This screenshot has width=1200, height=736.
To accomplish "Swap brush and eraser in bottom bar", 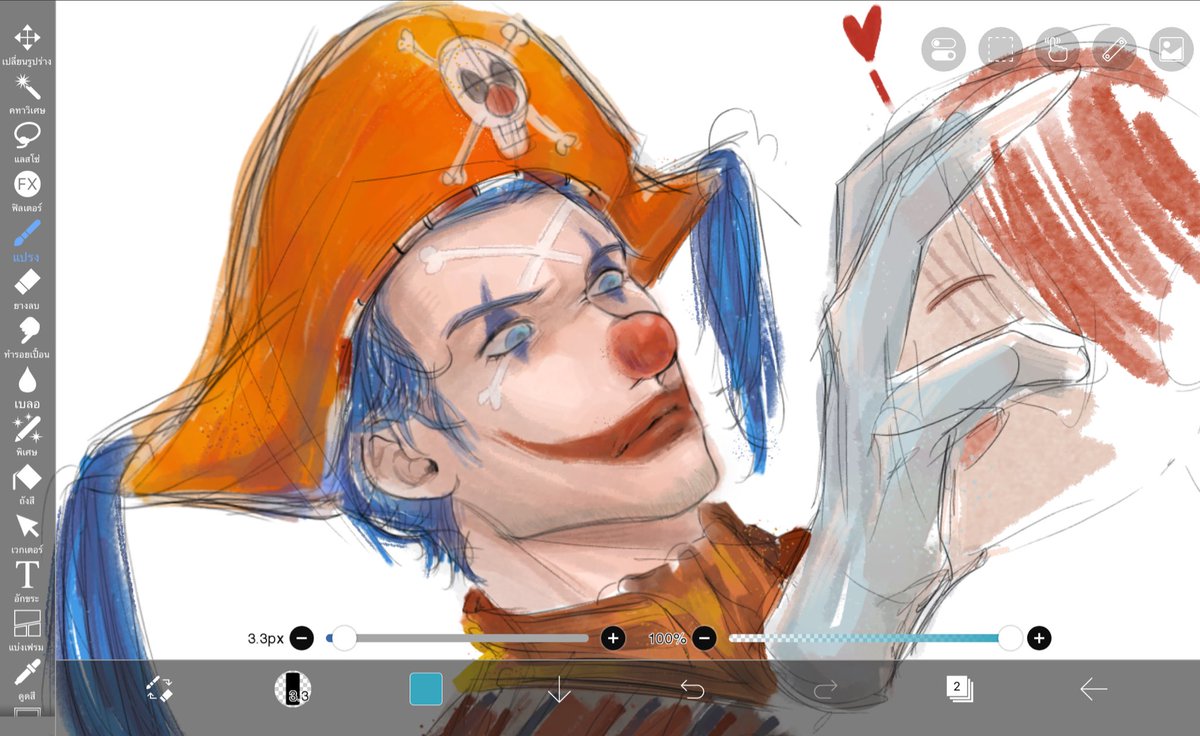I will (159, 689).
